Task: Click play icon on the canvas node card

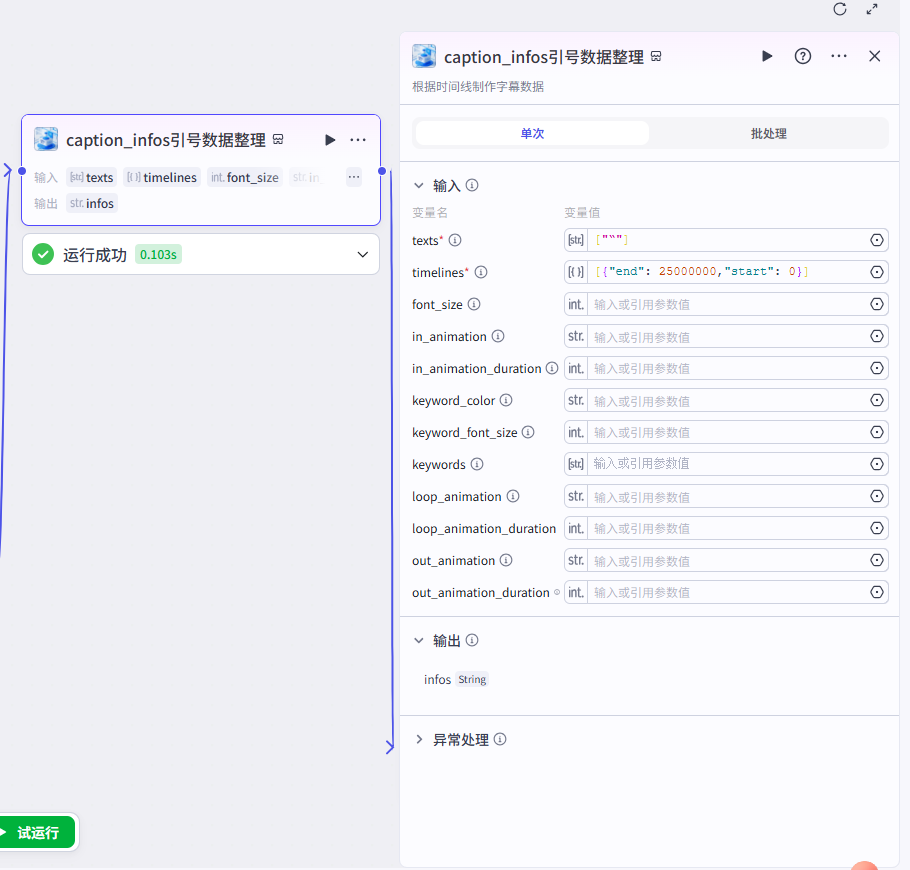Action: click(330, 140)
